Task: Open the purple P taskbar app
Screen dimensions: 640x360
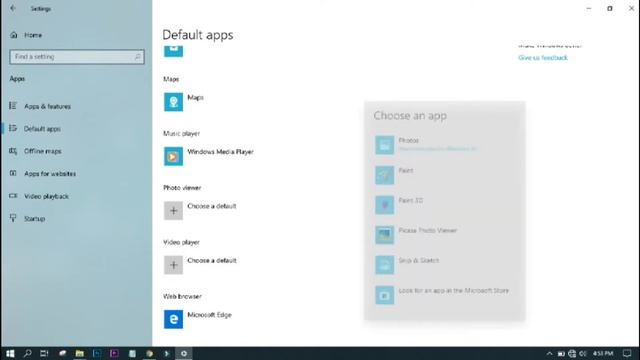Action: point(115,353)
